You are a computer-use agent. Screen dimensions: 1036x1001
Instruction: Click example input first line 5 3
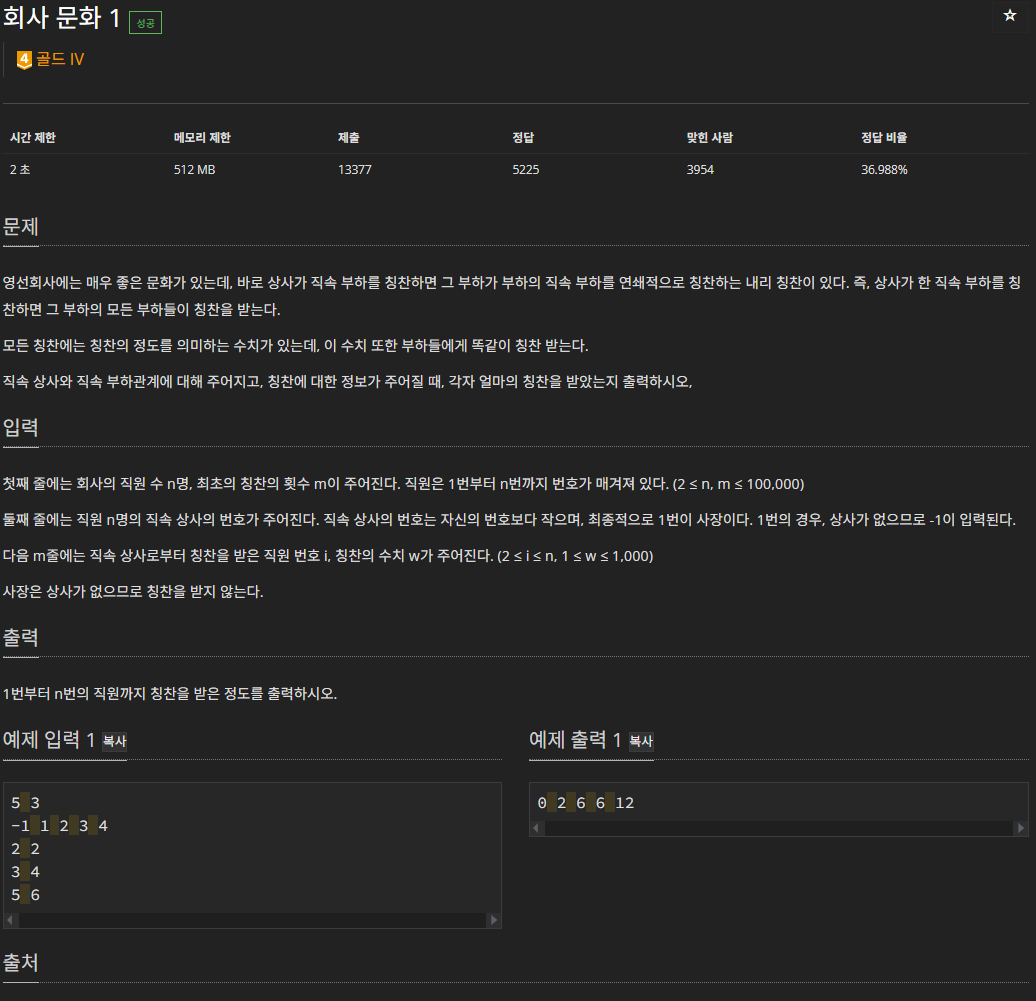point(25,803)
